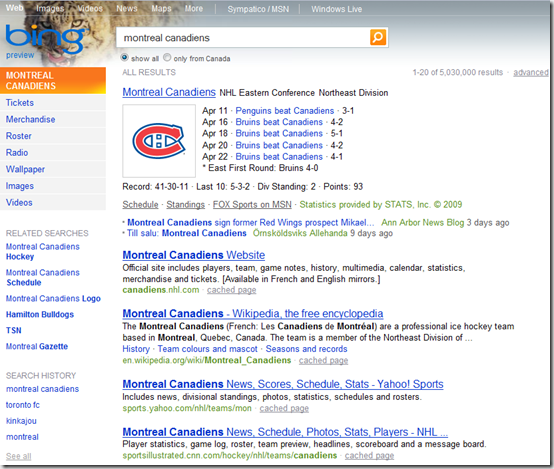This screenshot has width=554, height=469.
Task: Open the Montreal Canadiens NHL heading link
Action: coord(169,92)
